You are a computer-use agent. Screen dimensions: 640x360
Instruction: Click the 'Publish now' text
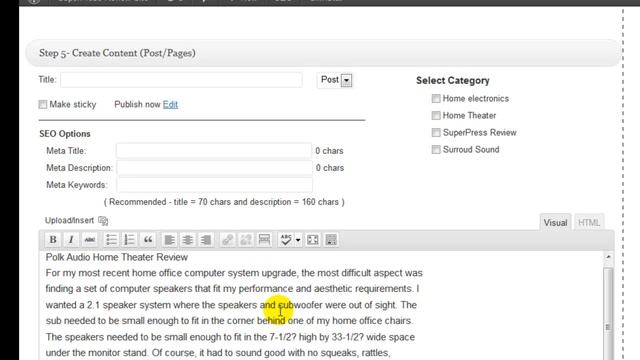[x=137, y=104]
